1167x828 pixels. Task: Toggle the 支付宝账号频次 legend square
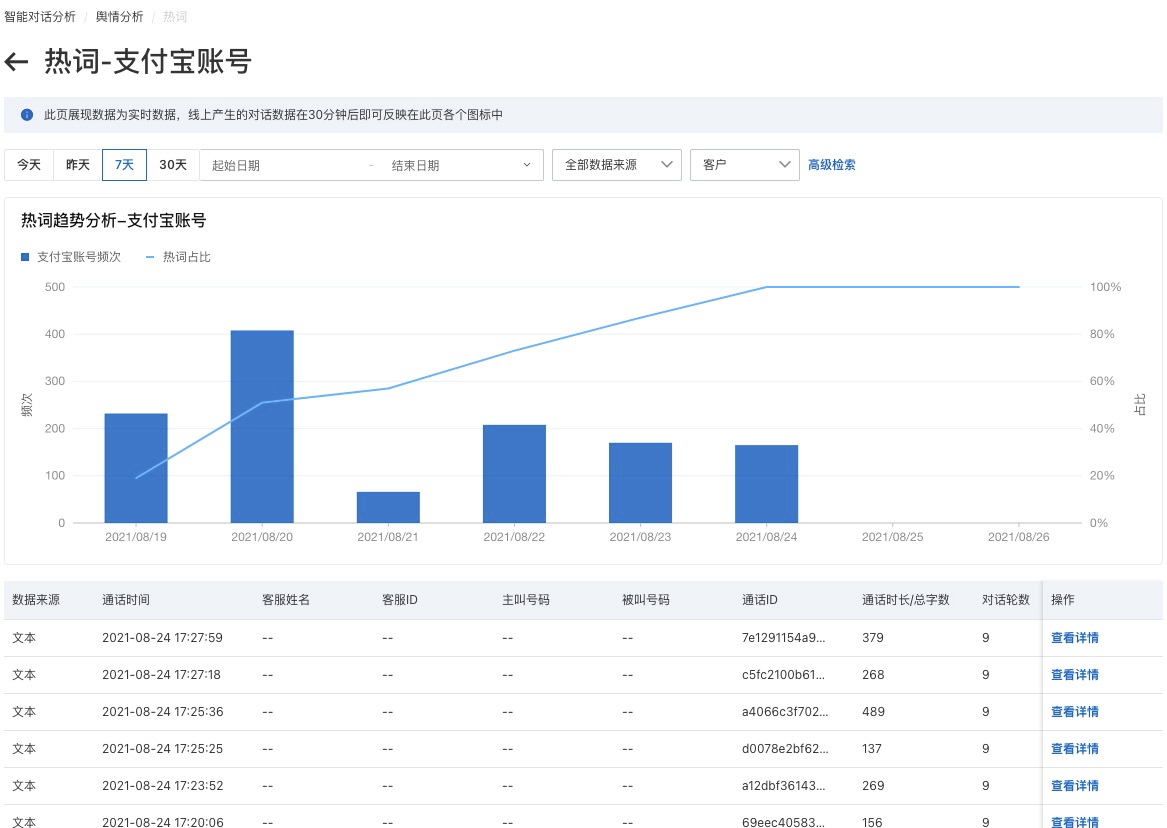(x=25, y=257)
